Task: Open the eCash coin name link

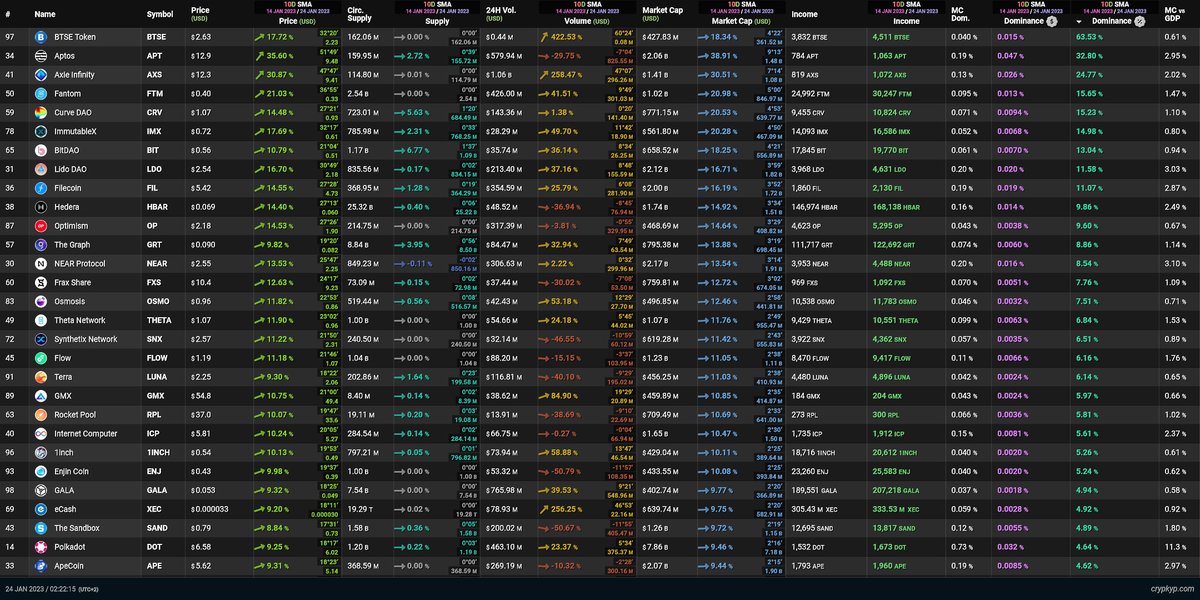Action: click(65, 510)
